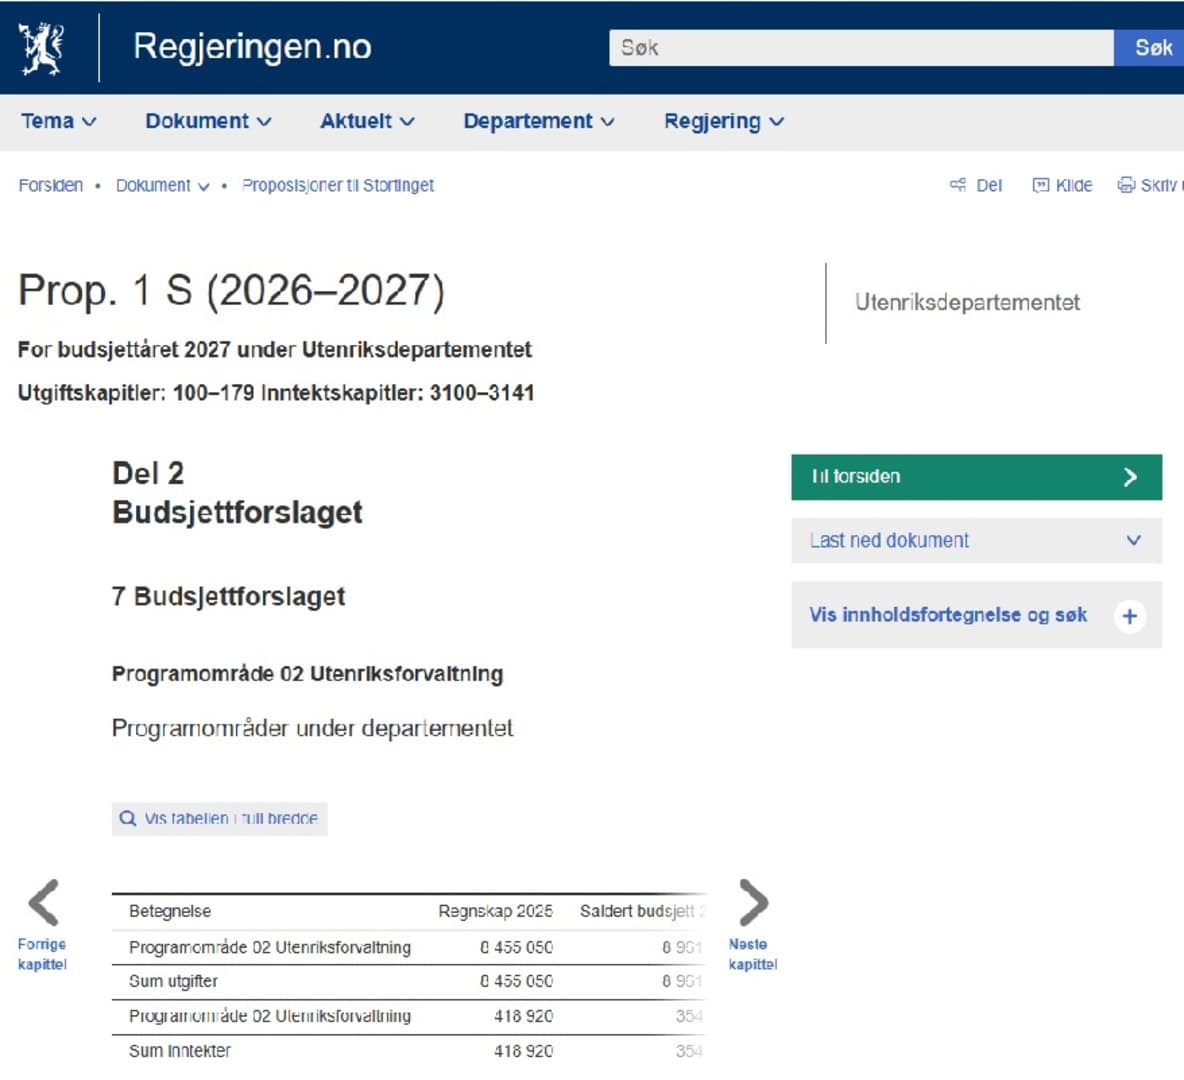The width and height of the screenshot is (1184, 1080).
Task: Go to Neste kapittel arrow
Action: point(753,902)
